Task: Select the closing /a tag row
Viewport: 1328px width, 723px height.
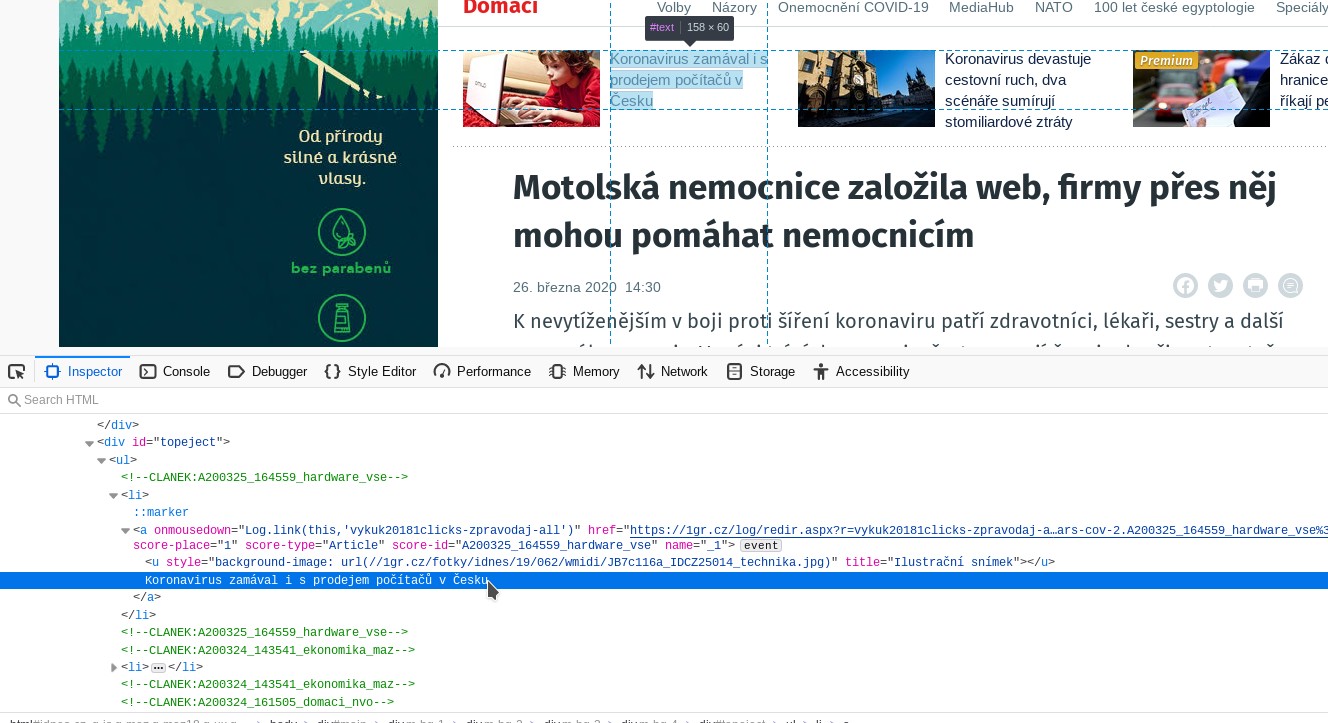Action: tap(664, 597)
